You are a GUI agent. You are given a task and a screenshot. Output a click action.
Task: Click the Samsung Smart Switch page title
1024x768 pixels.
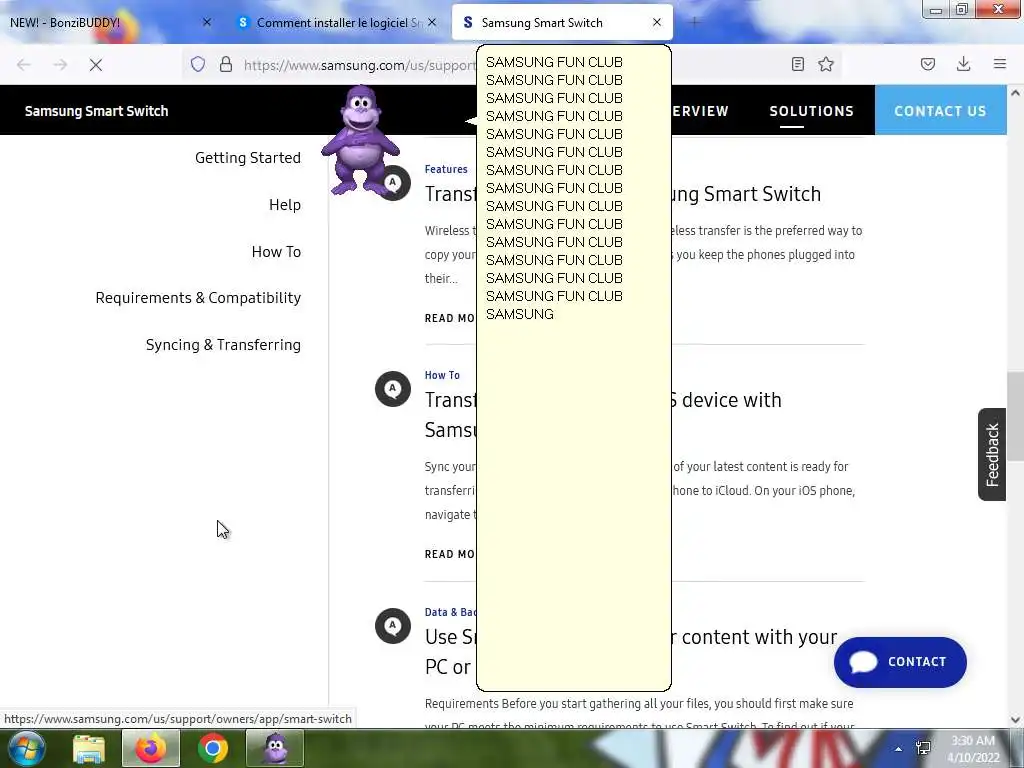coord(97,111)
